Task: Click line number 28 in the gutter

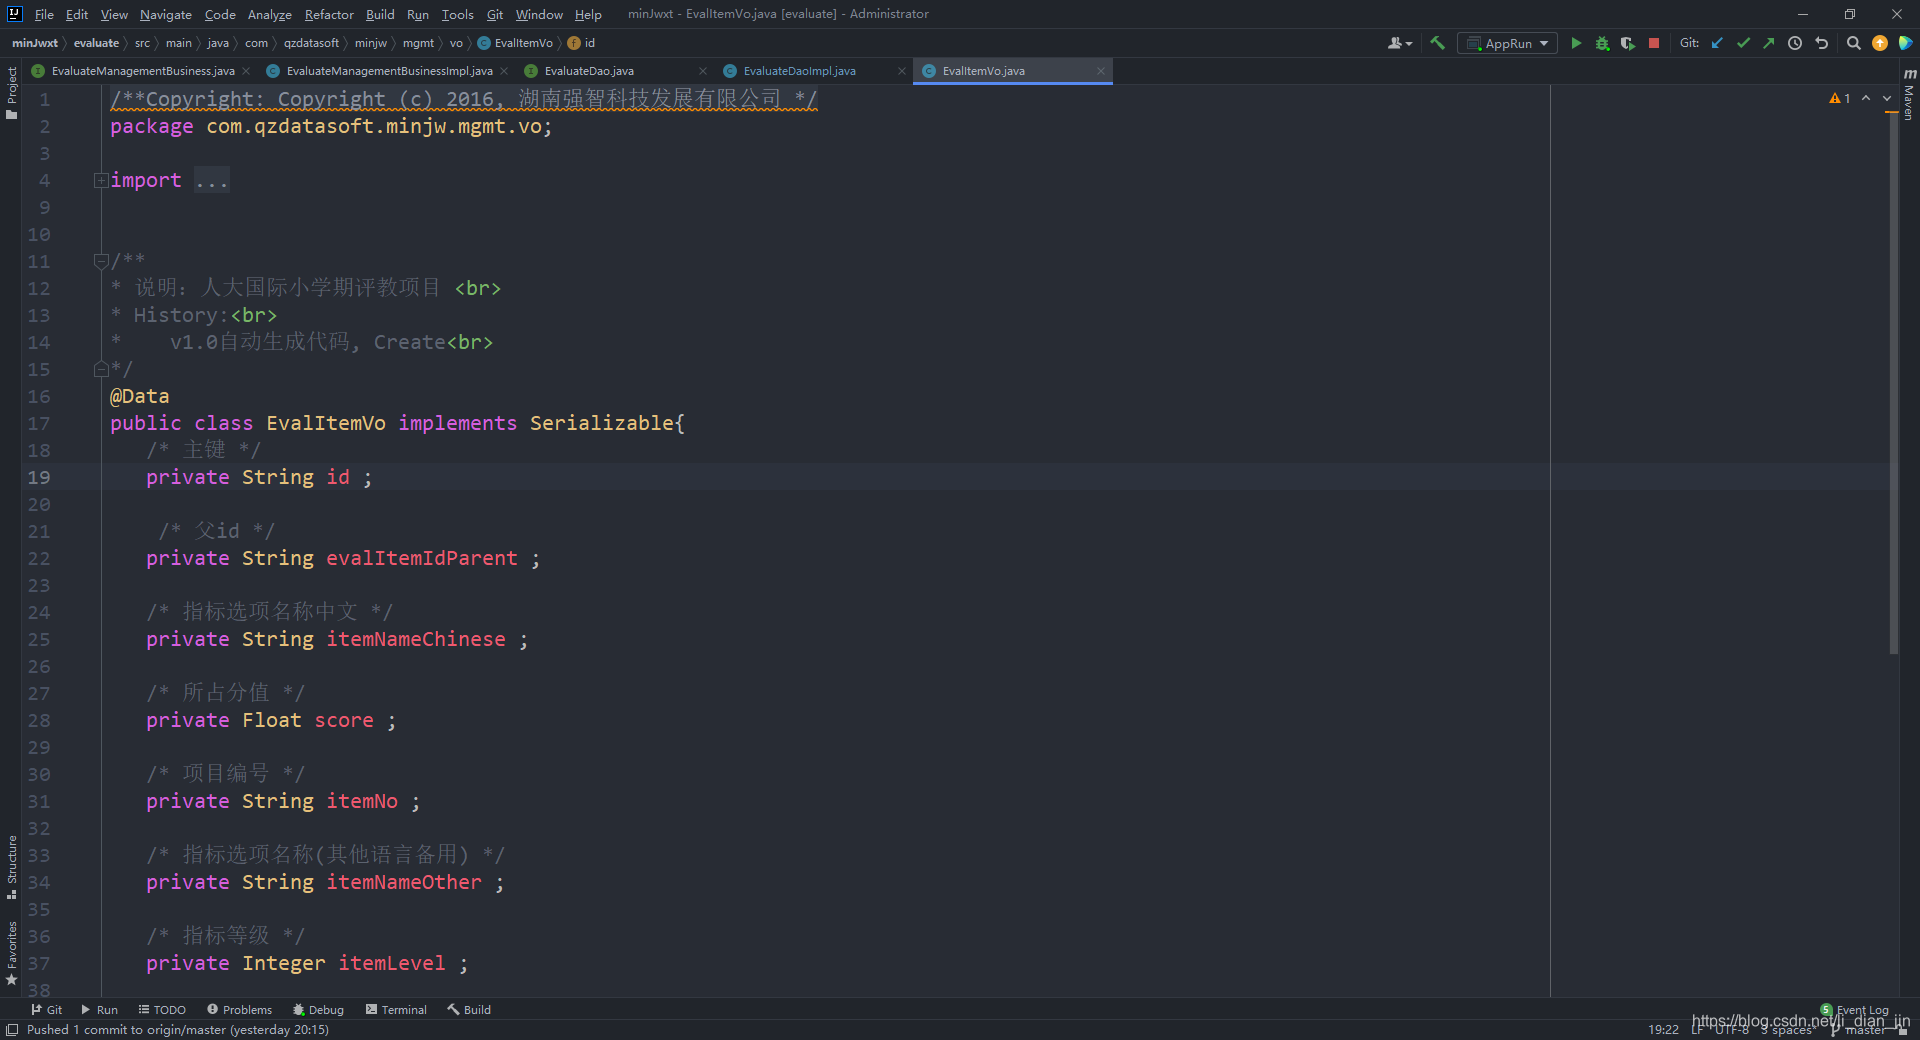Action: click(x=38, y=720)
